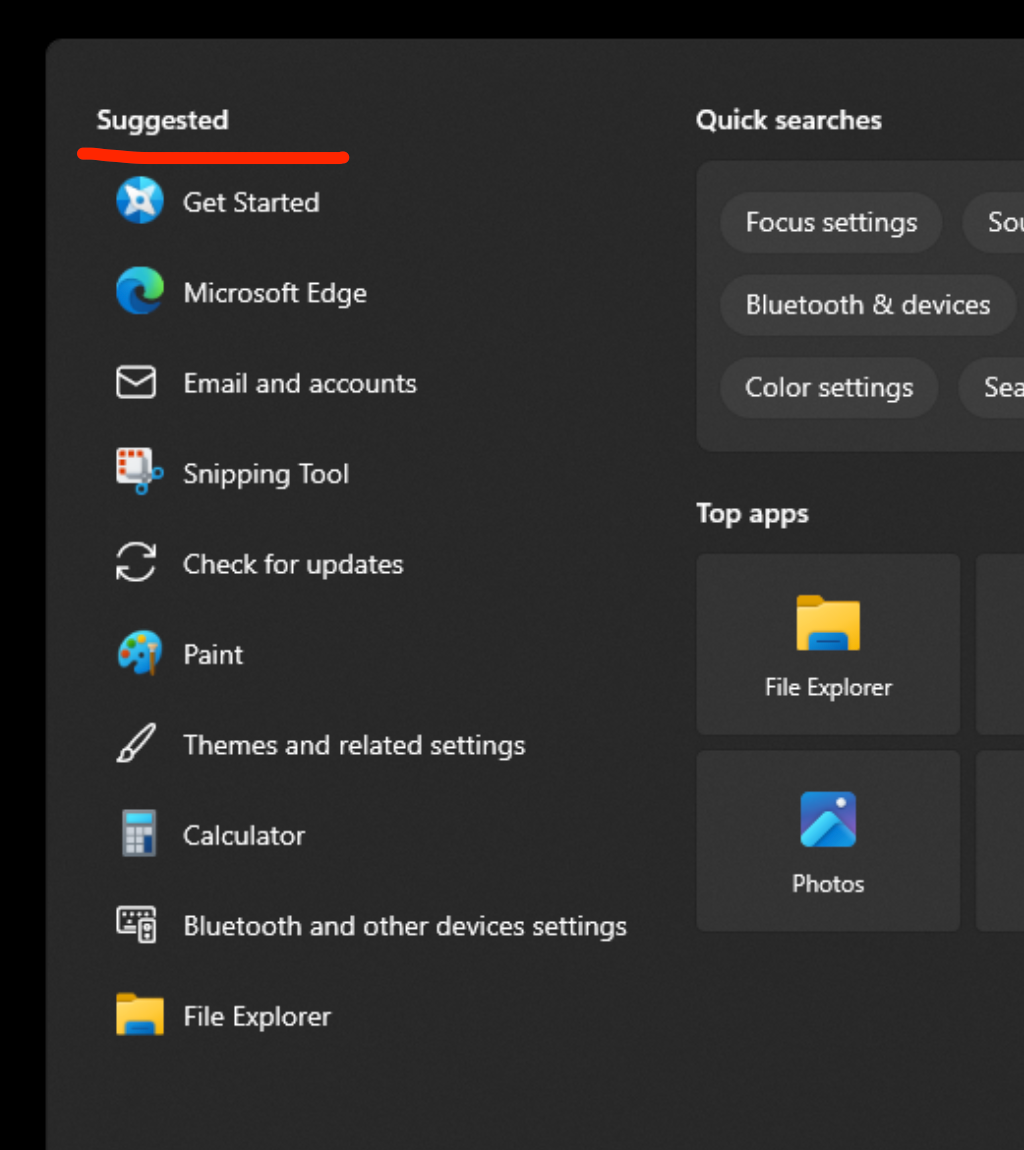Open Photos from Top apps
1024x1150 pixels.
coord(828,840)
